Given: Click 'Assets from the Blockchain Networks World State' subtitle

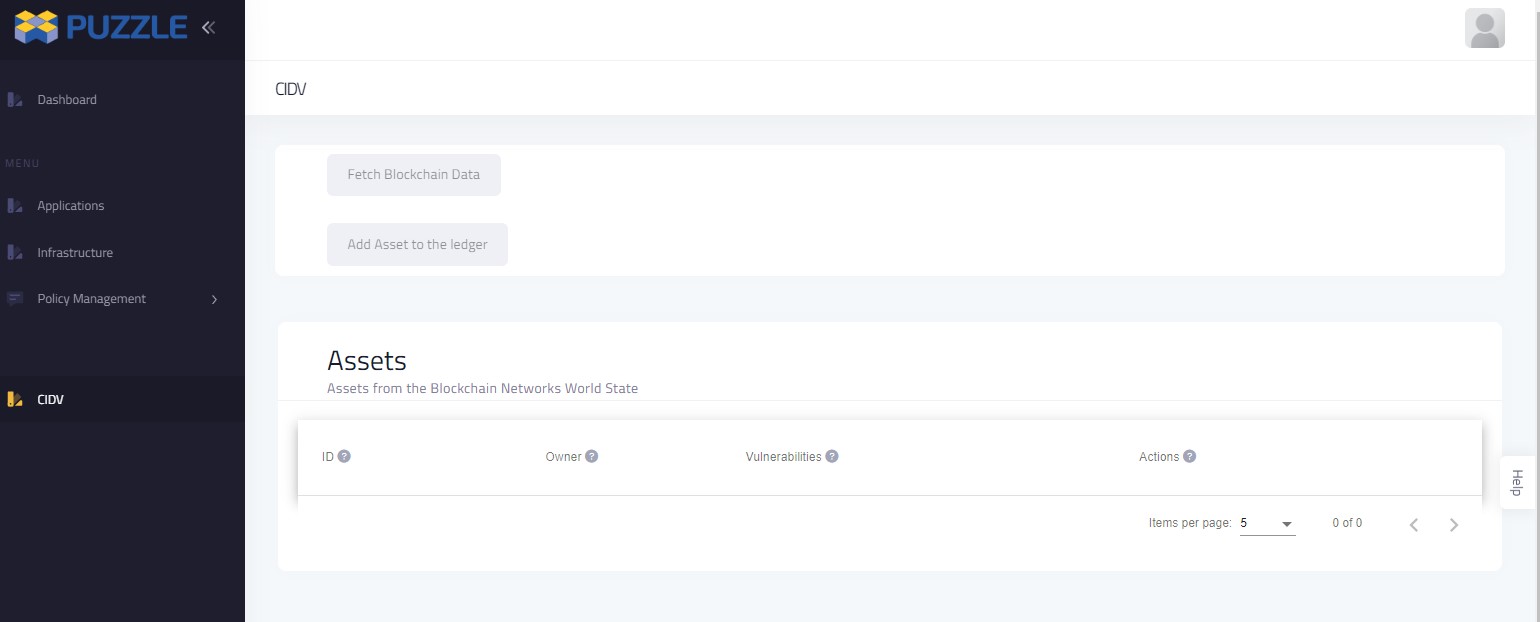Looking at the screenshot, I should [482, 388].
